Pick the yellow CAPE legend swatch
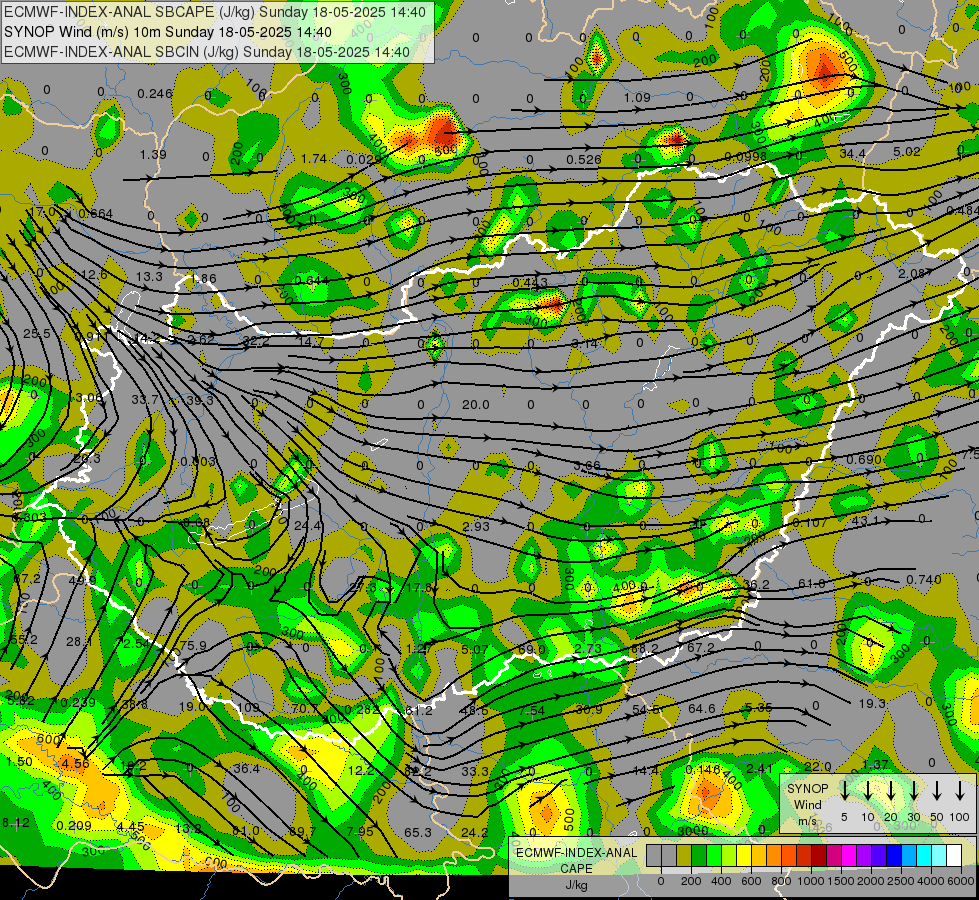This screenshot has width=979, height=900. tap(744, 856)
